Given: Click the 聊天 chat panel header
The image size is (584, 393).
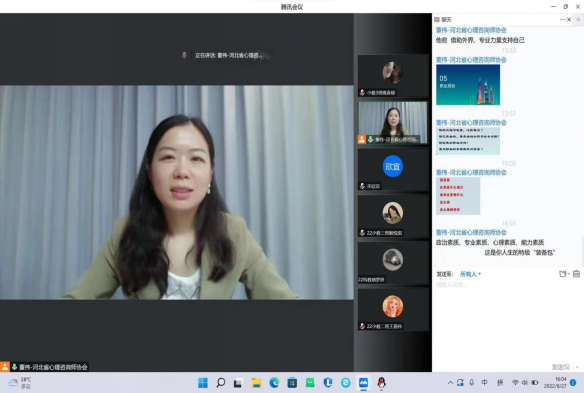Looking at the screenshot, I should click(443, 19).
